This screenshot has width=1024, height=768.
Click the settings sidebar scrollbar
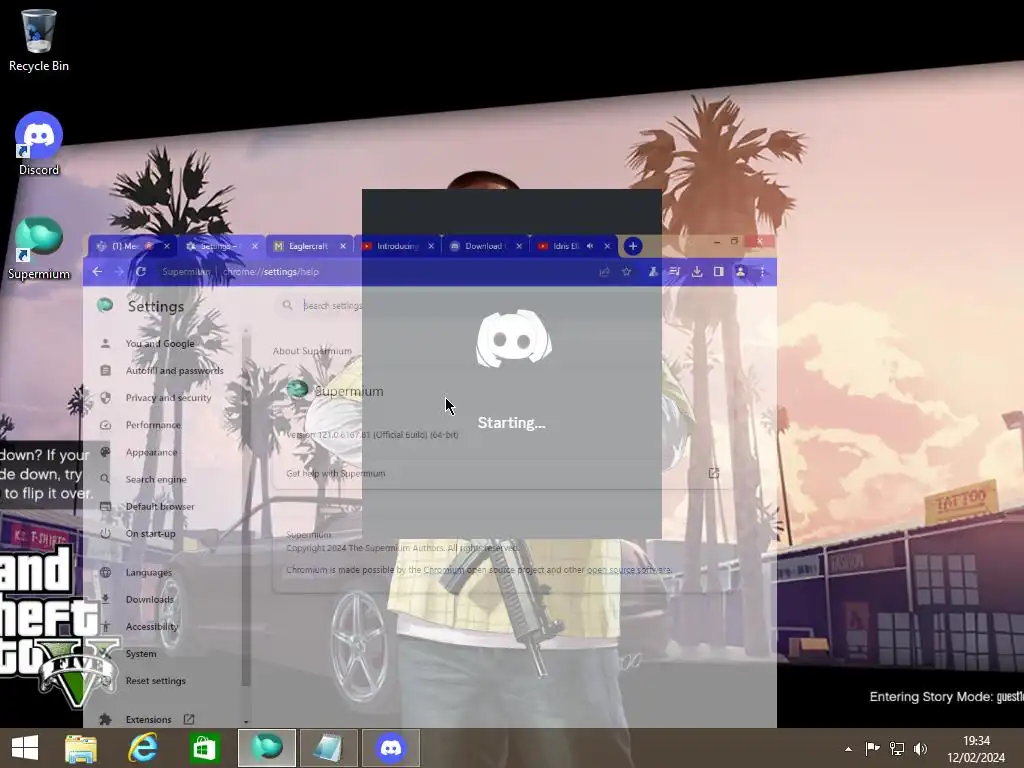(x=246, y=507)
